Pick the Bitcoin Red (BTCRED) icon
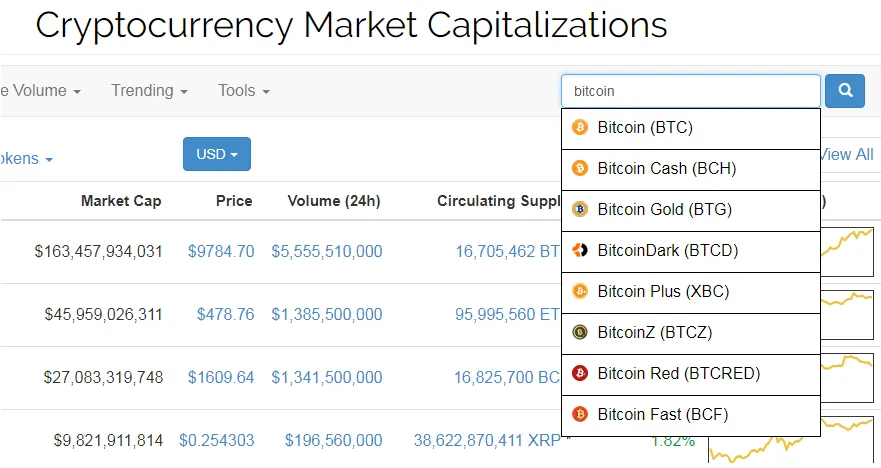Screen dimensions: 881x468 (580, 373)
